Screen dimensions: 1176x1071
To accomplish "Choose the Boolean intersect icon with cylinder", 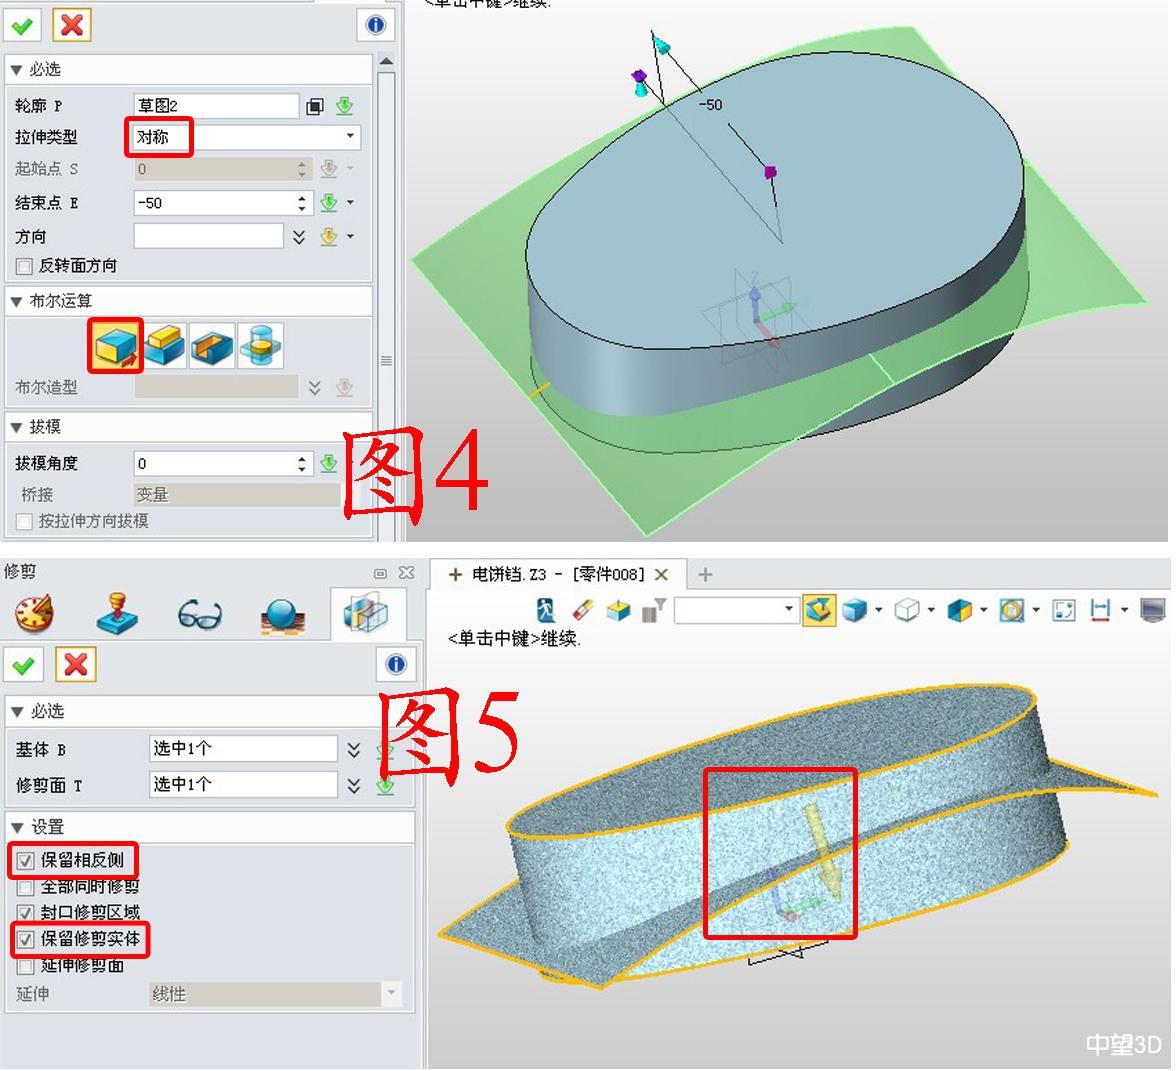I will pos(260,345).
